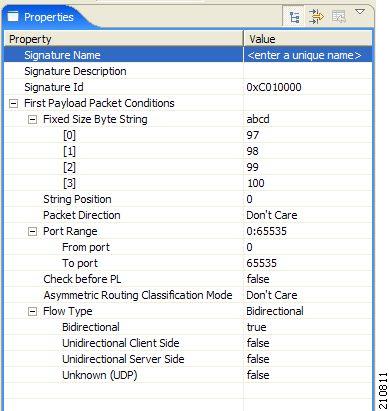Click the From port value 0
The height and width of the screenshot is (411, 389).
pyautogui.click(x=249, y=247)
